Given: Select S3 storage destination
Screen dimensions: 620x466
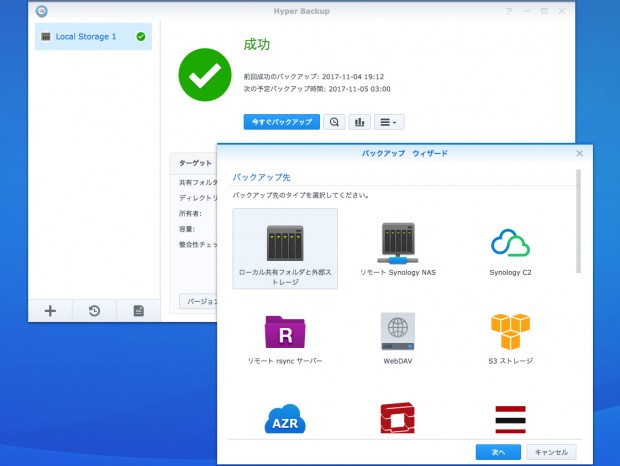Looking at the screenshot, I should pos(510,338).
